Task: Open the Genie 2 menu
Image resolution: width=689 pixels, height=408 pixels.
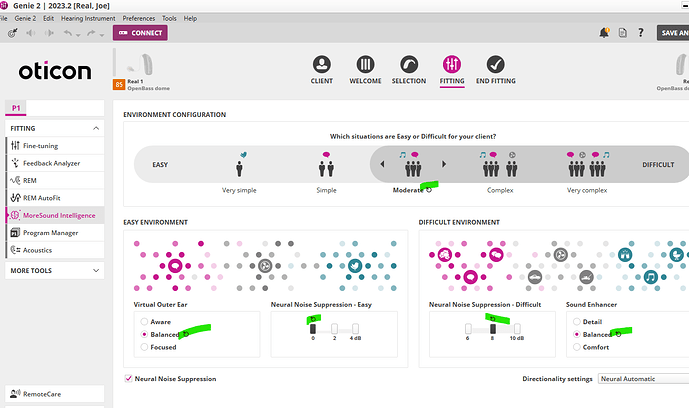Action: pyautogui.click(x=25, y=18)
